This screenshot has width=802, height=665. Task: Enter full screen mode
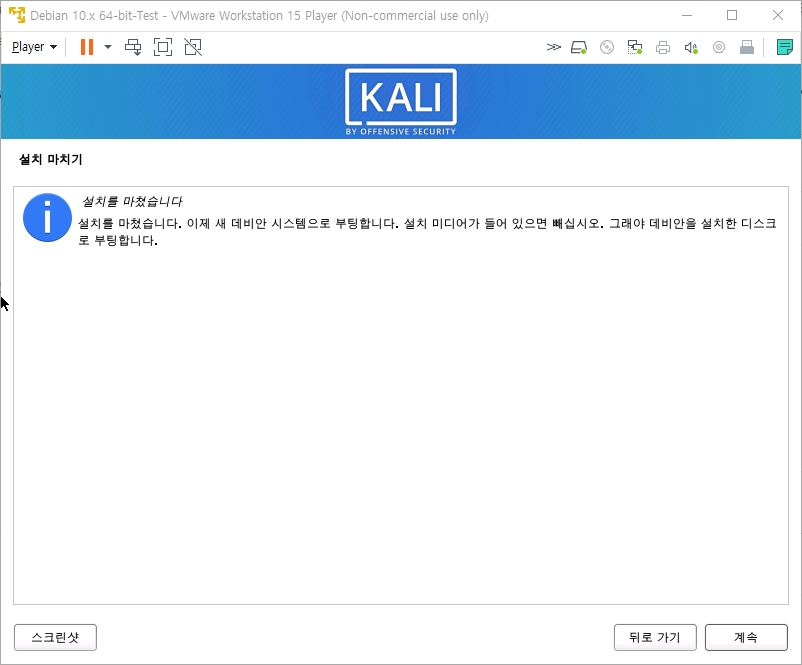(x=163, y=47)
